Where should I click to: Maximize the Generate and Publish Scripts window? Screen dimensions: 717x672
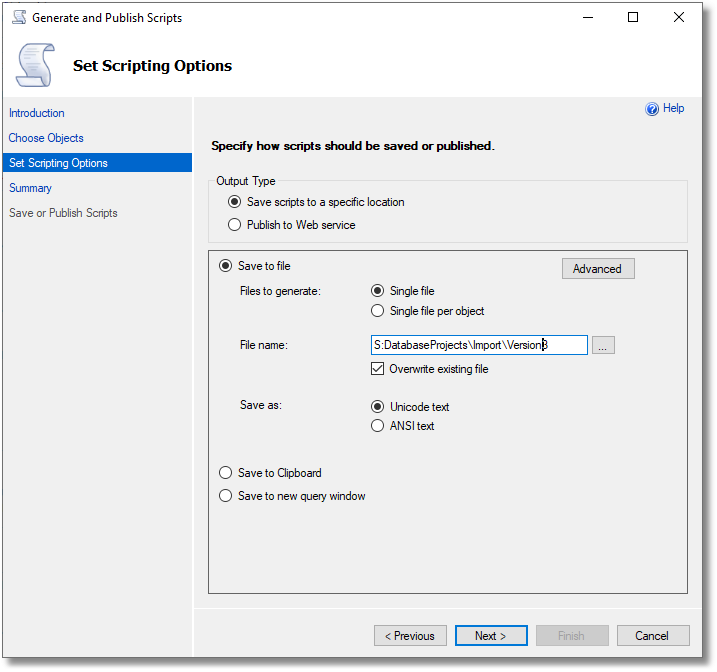(633, 17)
